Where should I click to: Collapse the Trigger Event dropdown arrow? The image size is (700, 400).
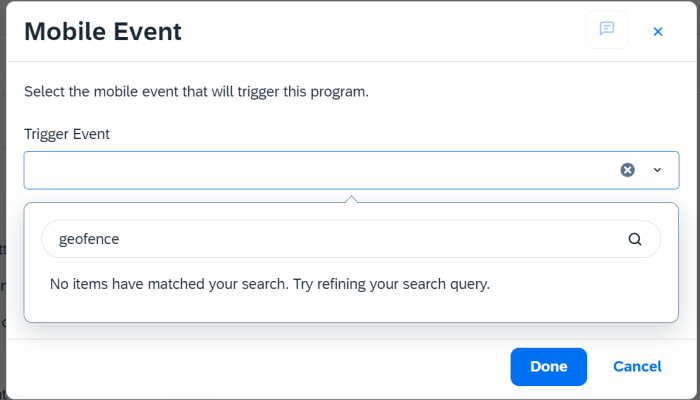(657, 170)
